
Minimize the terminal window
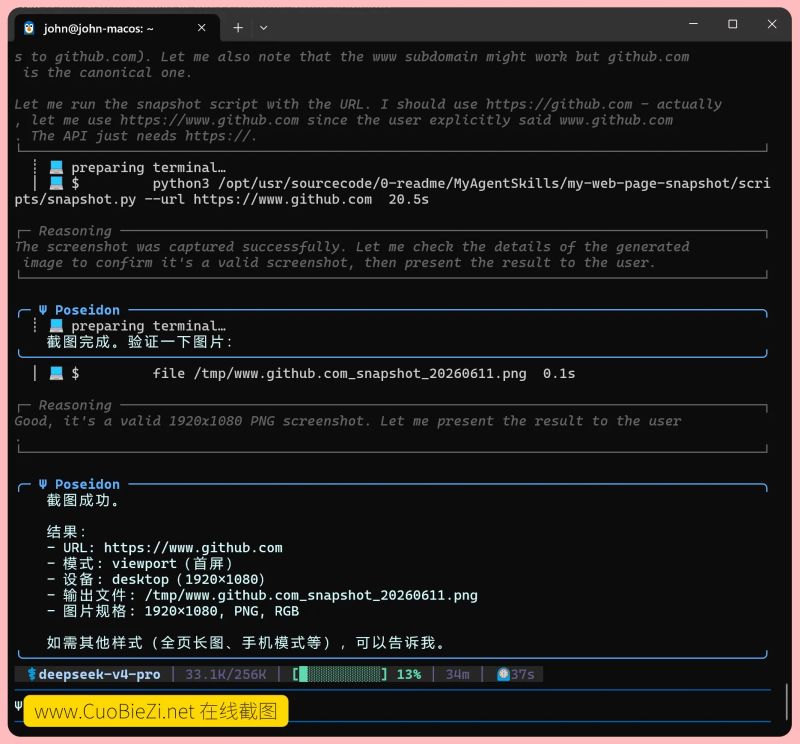pos(693,23)
